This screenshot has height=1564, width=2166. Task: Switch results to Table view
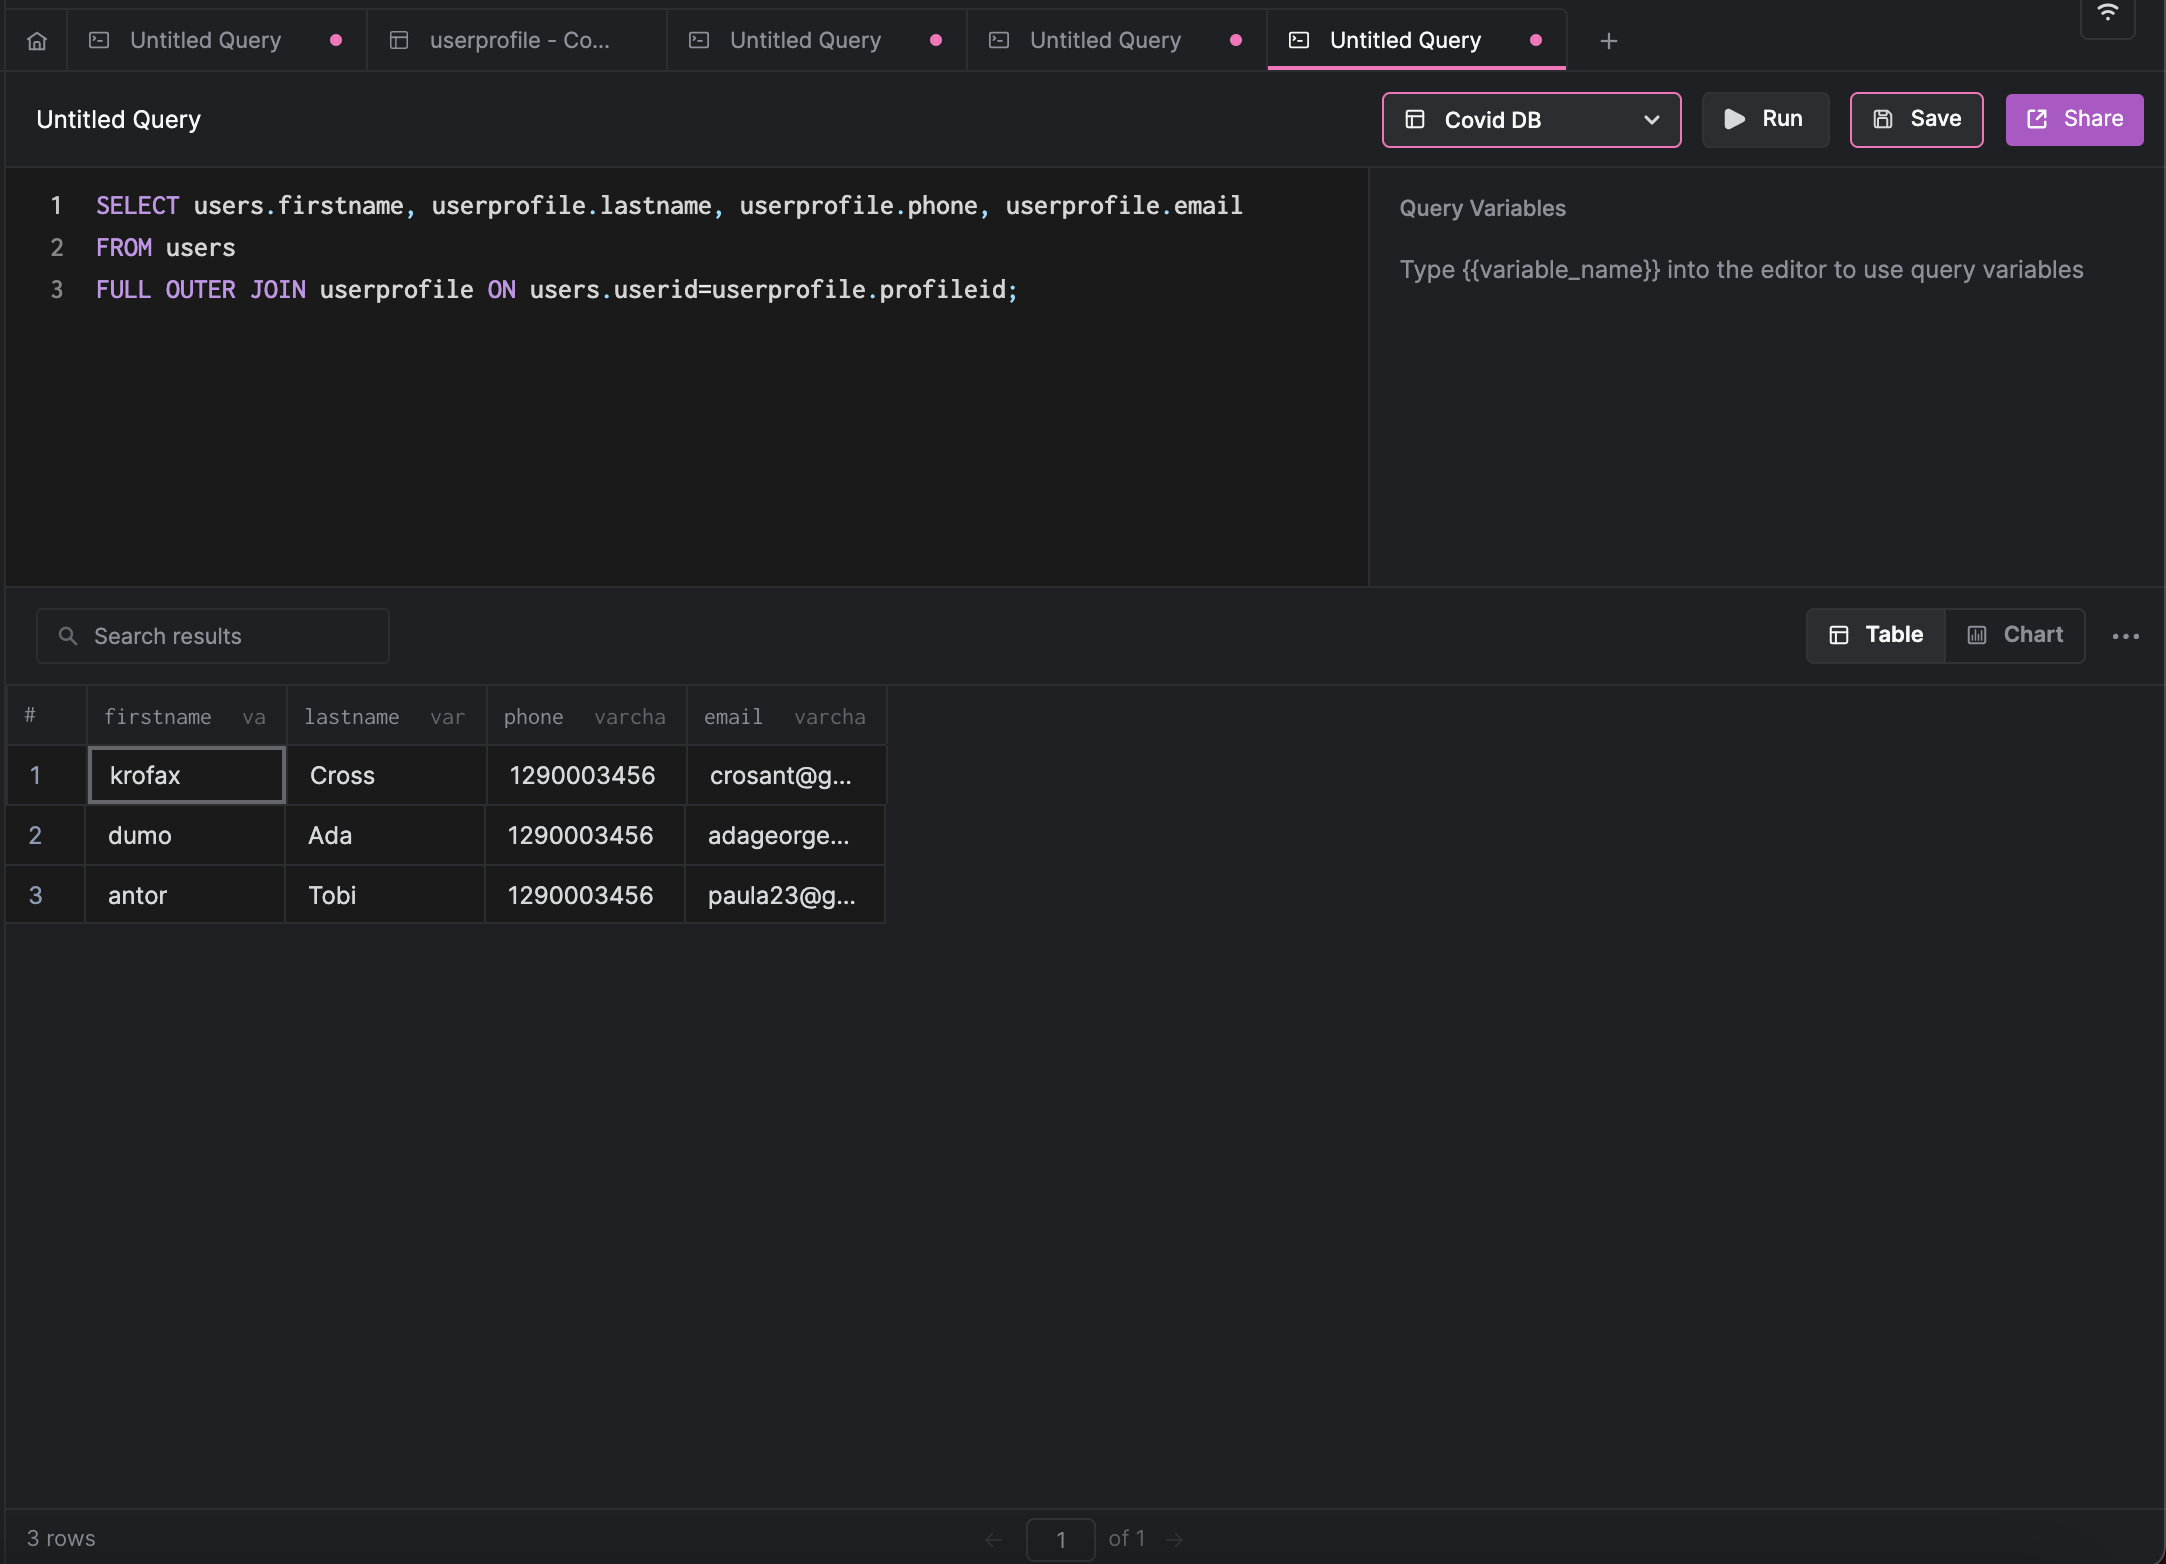click(x=1876, y=635)
